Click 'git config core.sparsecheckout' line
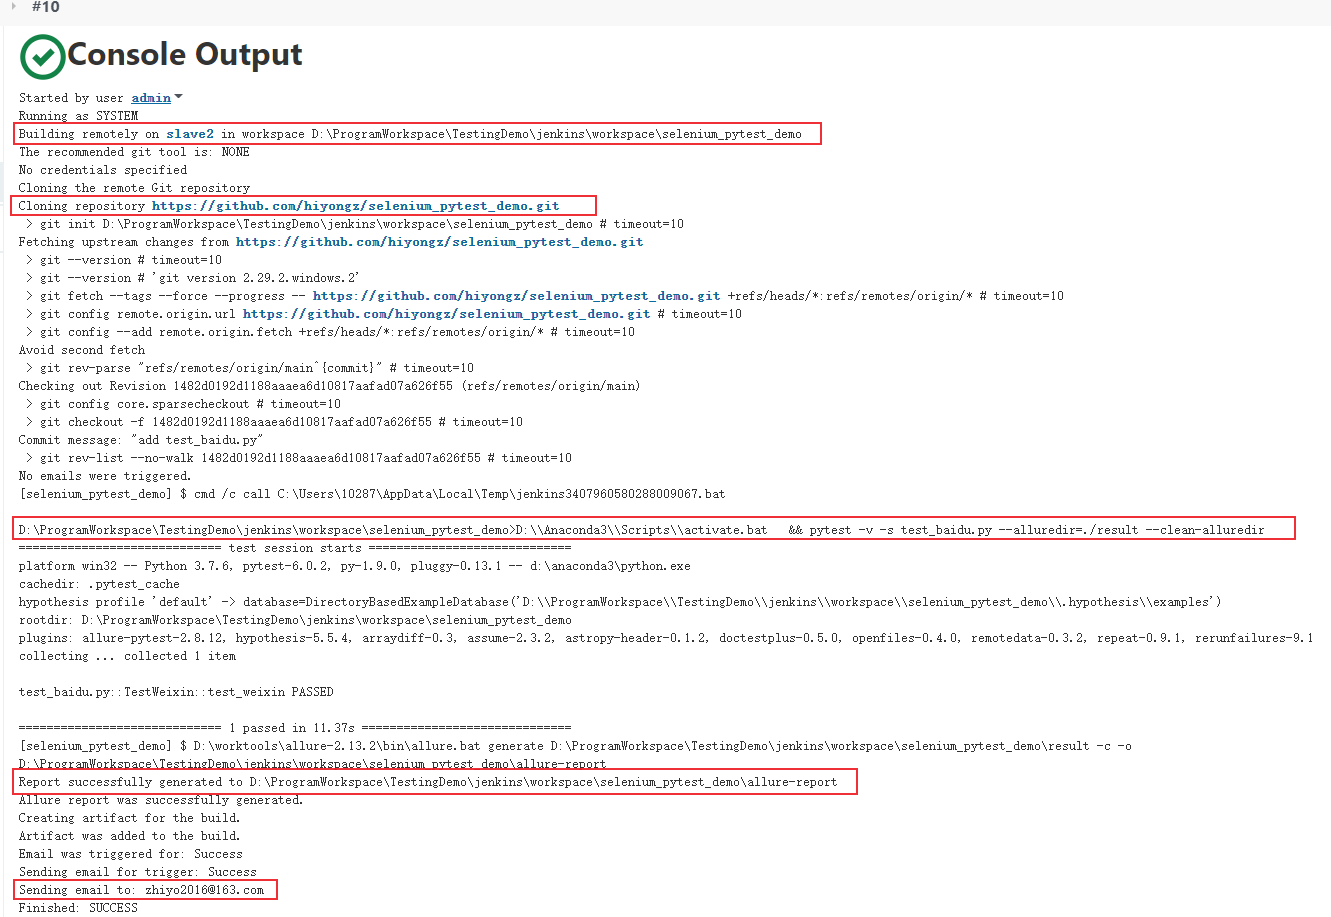Image resolution: width=1331 pixels, height=917 pixels. (x=183, y=404)
